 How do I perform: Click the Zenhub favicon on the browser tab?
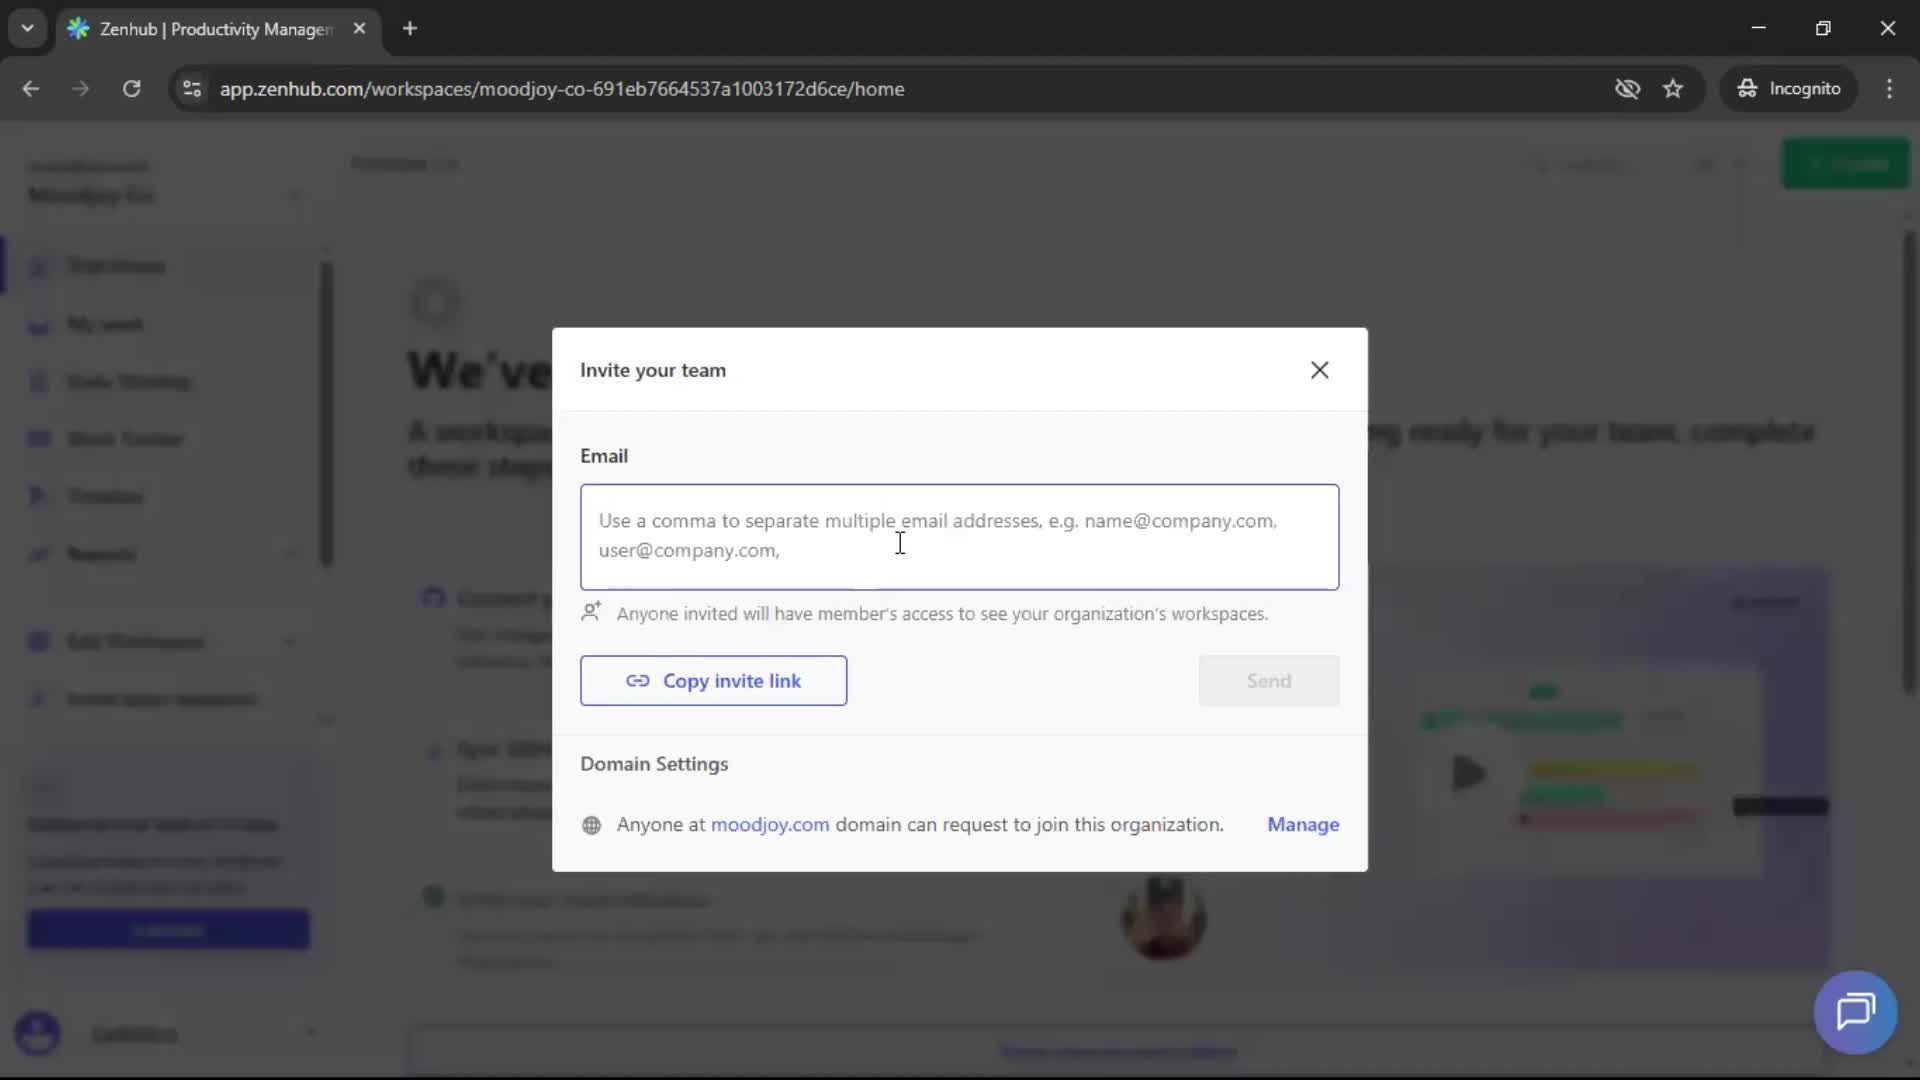[x=78, y=29]
